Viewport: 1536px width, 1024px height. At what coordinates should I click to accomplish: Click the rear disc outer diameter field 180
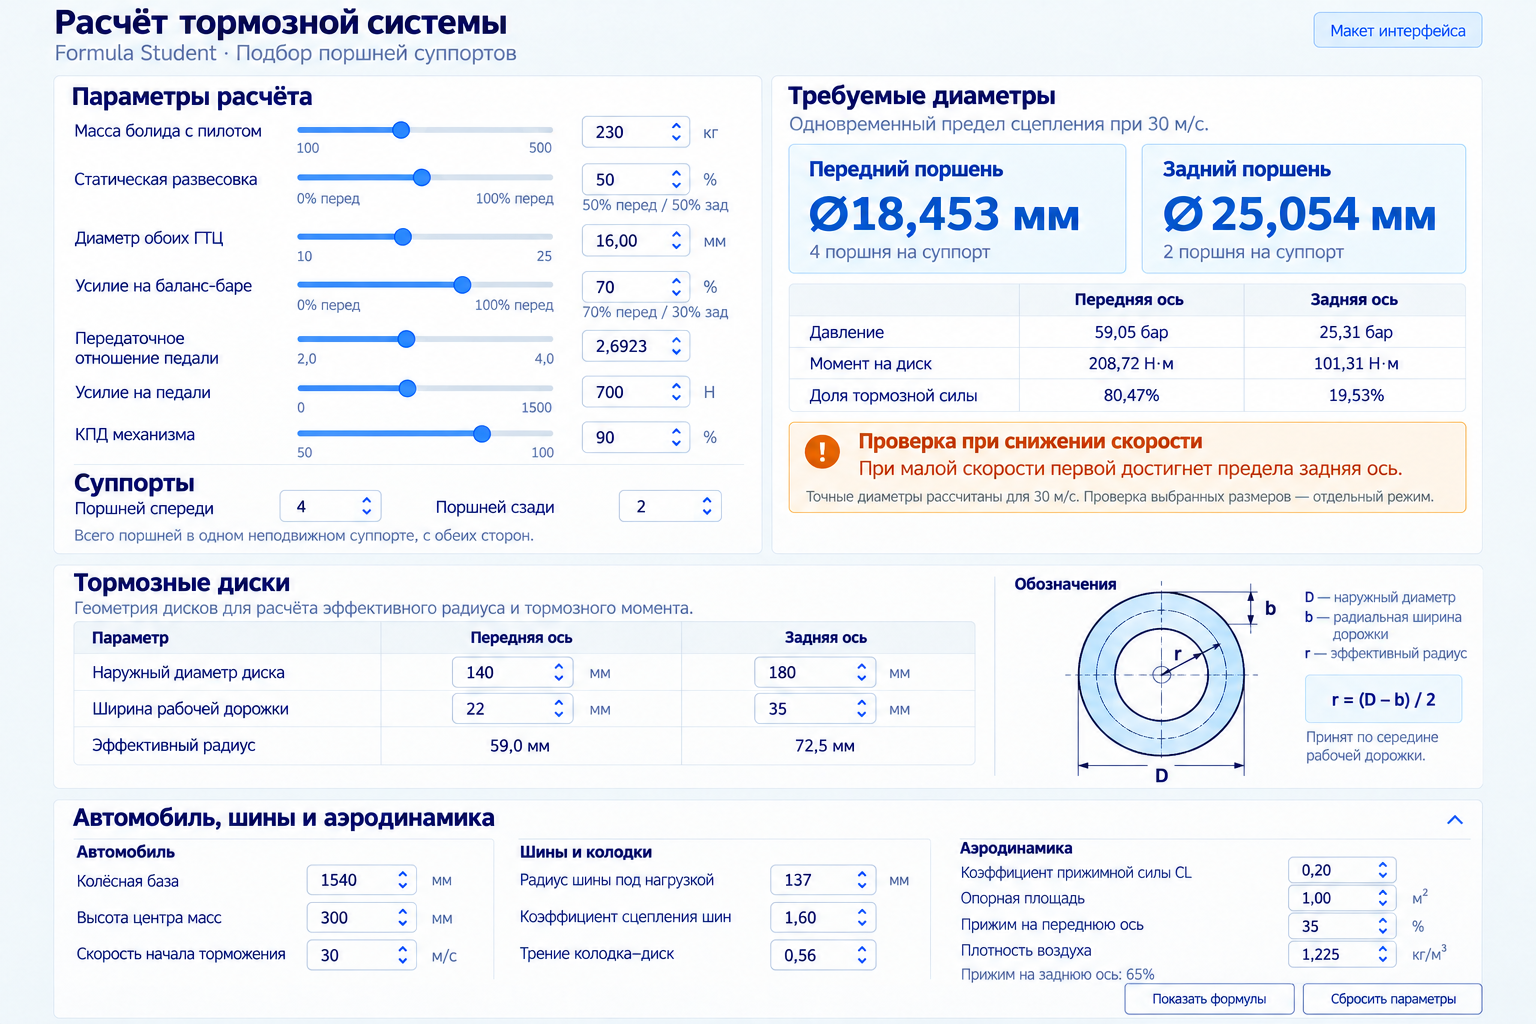tap(815, 673)
